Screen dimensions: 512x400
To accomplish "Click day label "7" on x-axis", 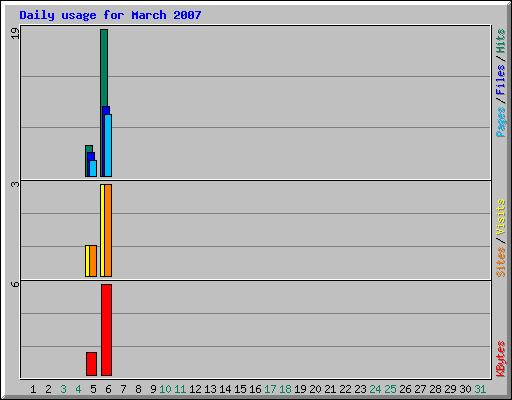I will click(123, 389).
